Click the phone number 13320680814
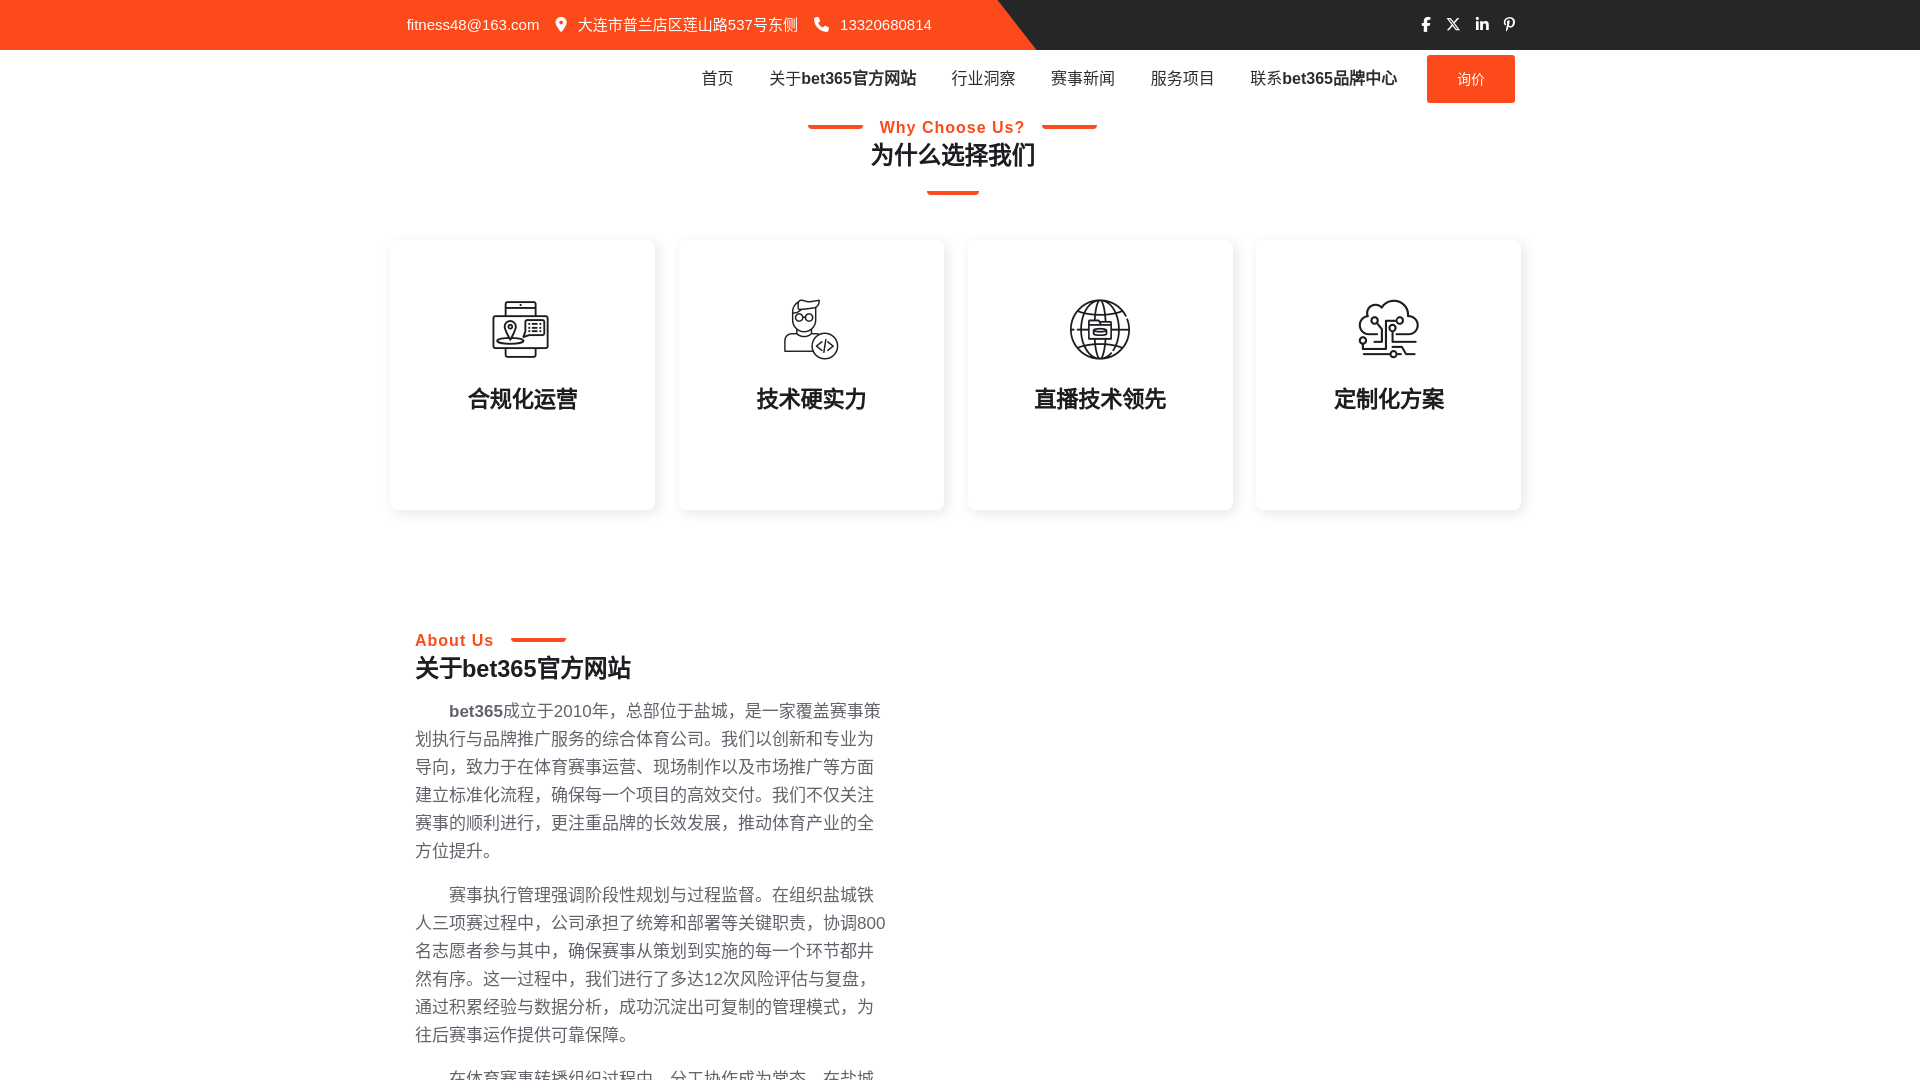The image size is (1920, 1080). [x=885, y=25]
